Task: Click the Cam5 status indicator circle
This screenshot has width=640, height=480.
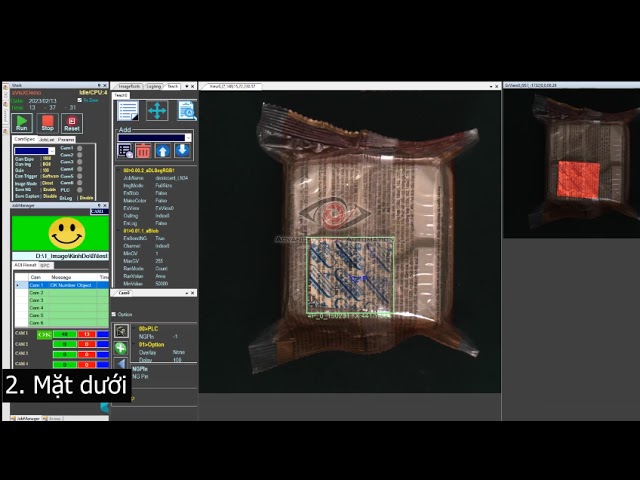Action: (x=80, y=176)
